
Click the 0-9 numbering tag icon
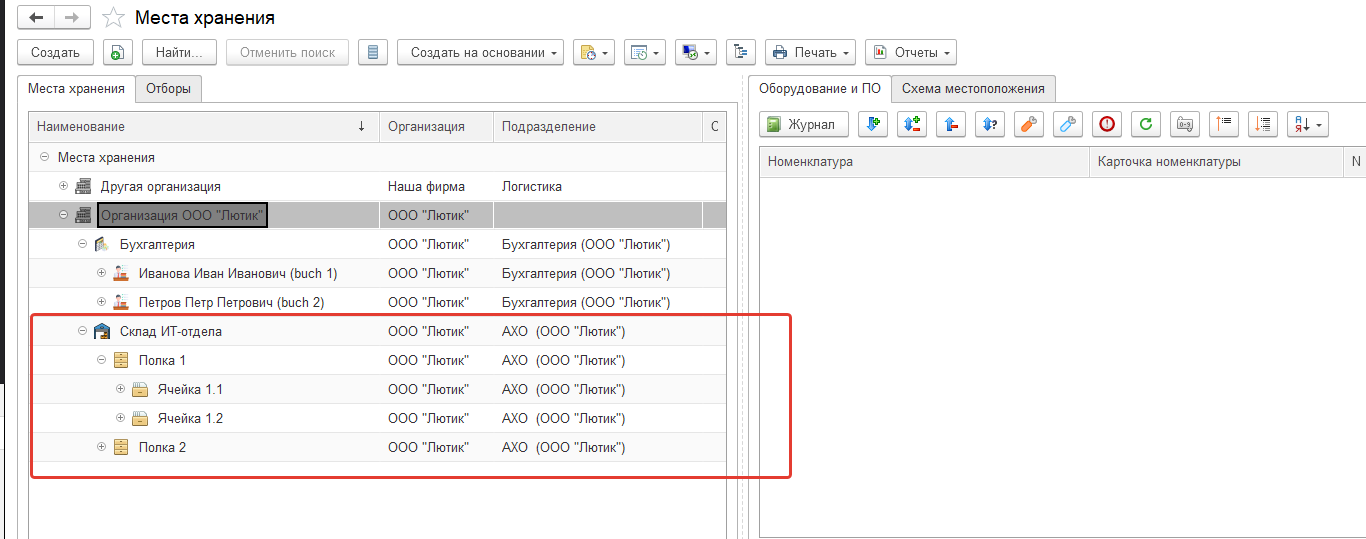coord(1185,124)
